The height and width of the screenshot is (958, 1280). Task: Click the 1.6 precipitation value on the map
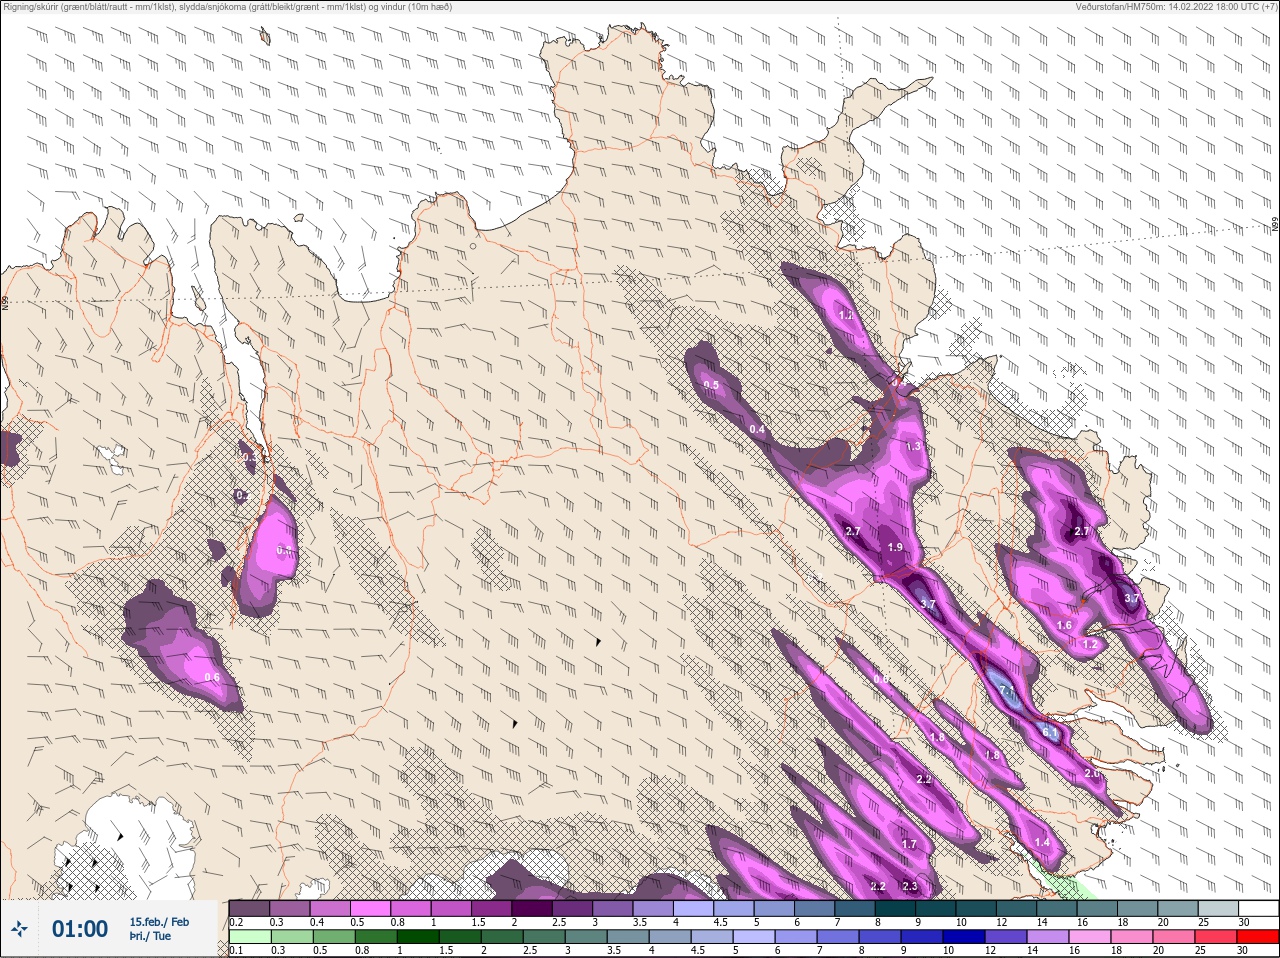tap(1064, 626)
